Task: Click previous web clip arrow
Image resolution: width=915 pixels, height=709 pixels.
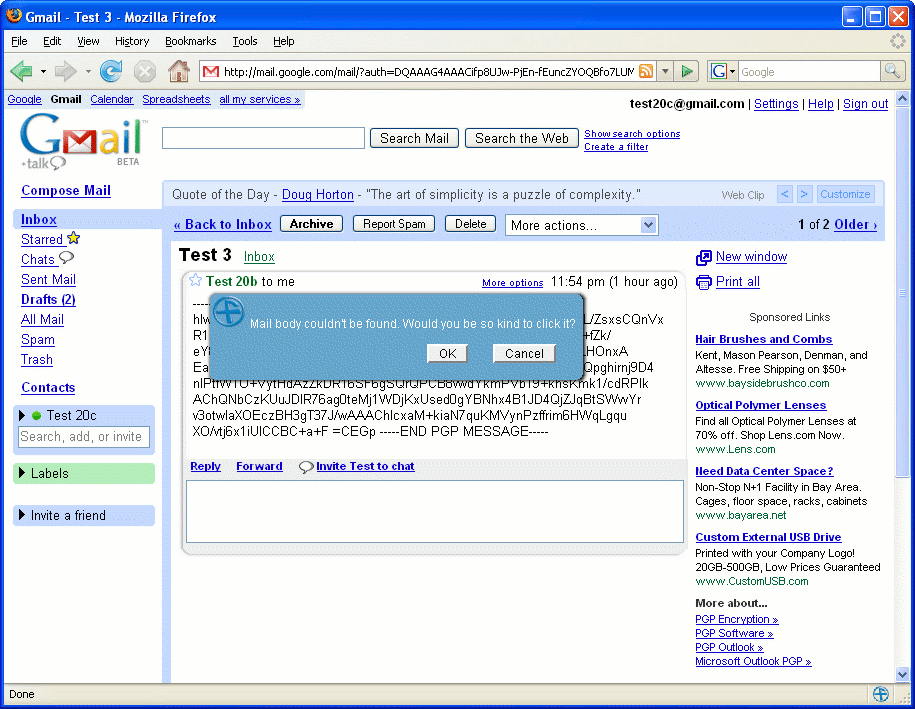Action: 785,194
